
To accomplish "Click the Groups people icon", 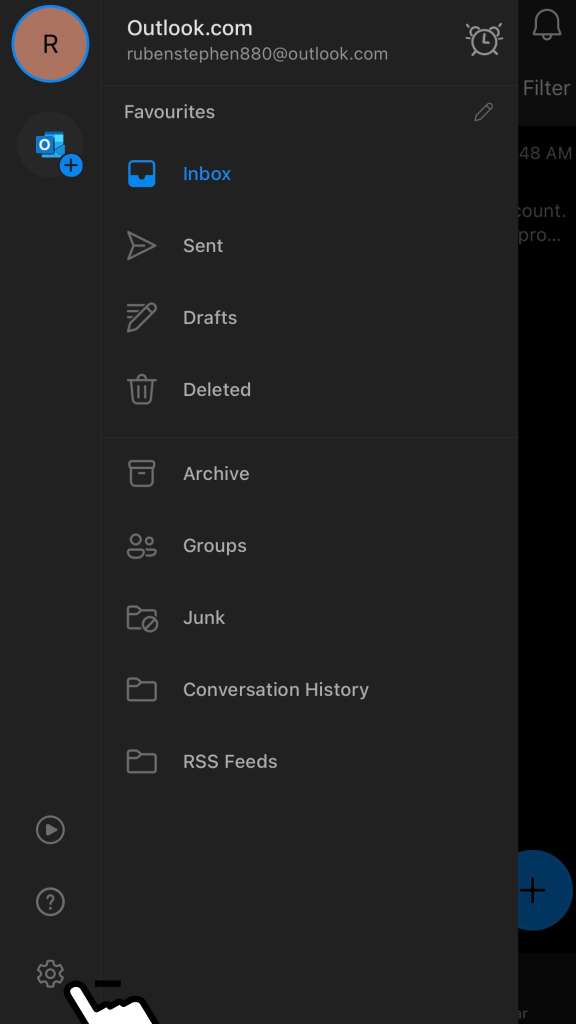I will pyautogui.click(x=142, y=546).
